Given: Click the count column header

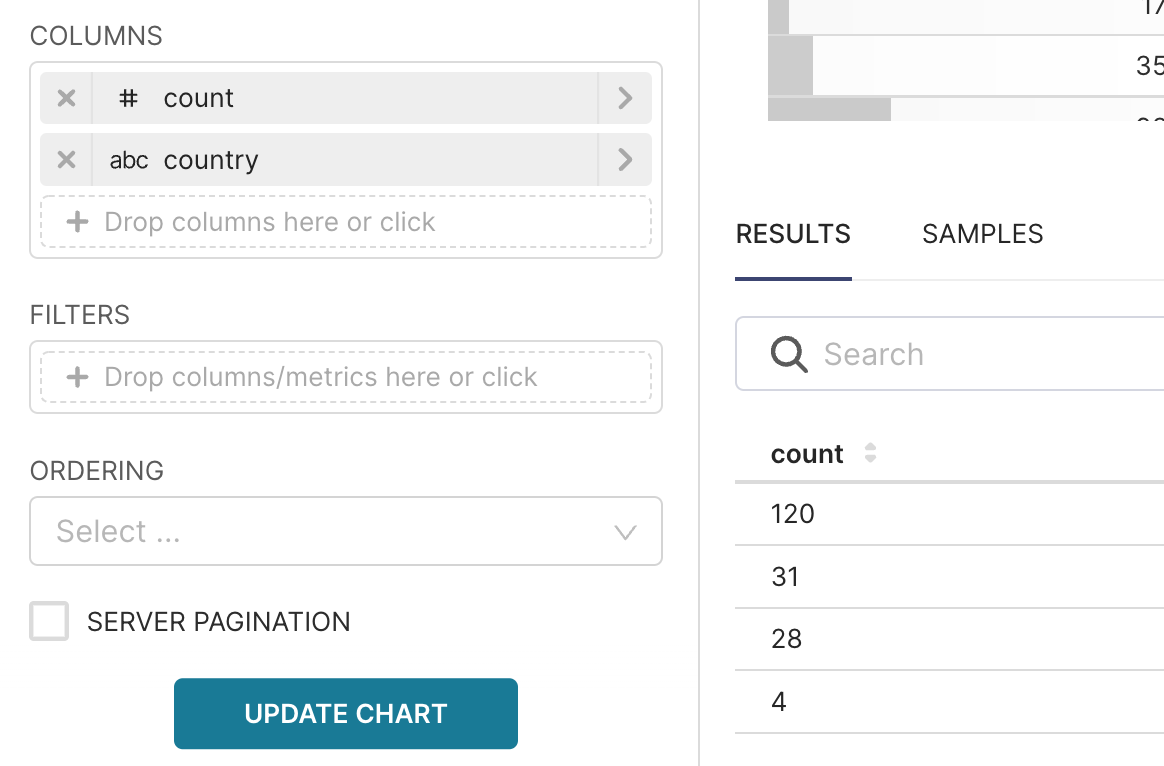Looking at the screenshot, I should click(807, 454).
